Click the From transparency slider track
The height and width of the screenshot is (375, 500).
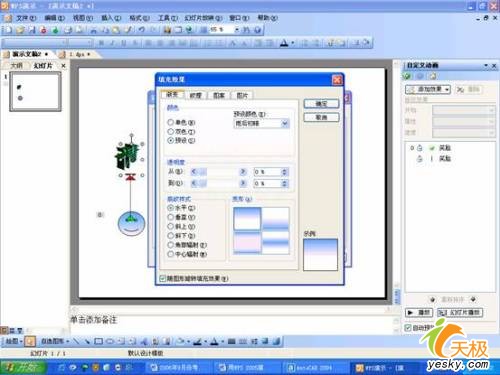pyautogui.click(x=220, y=172)
